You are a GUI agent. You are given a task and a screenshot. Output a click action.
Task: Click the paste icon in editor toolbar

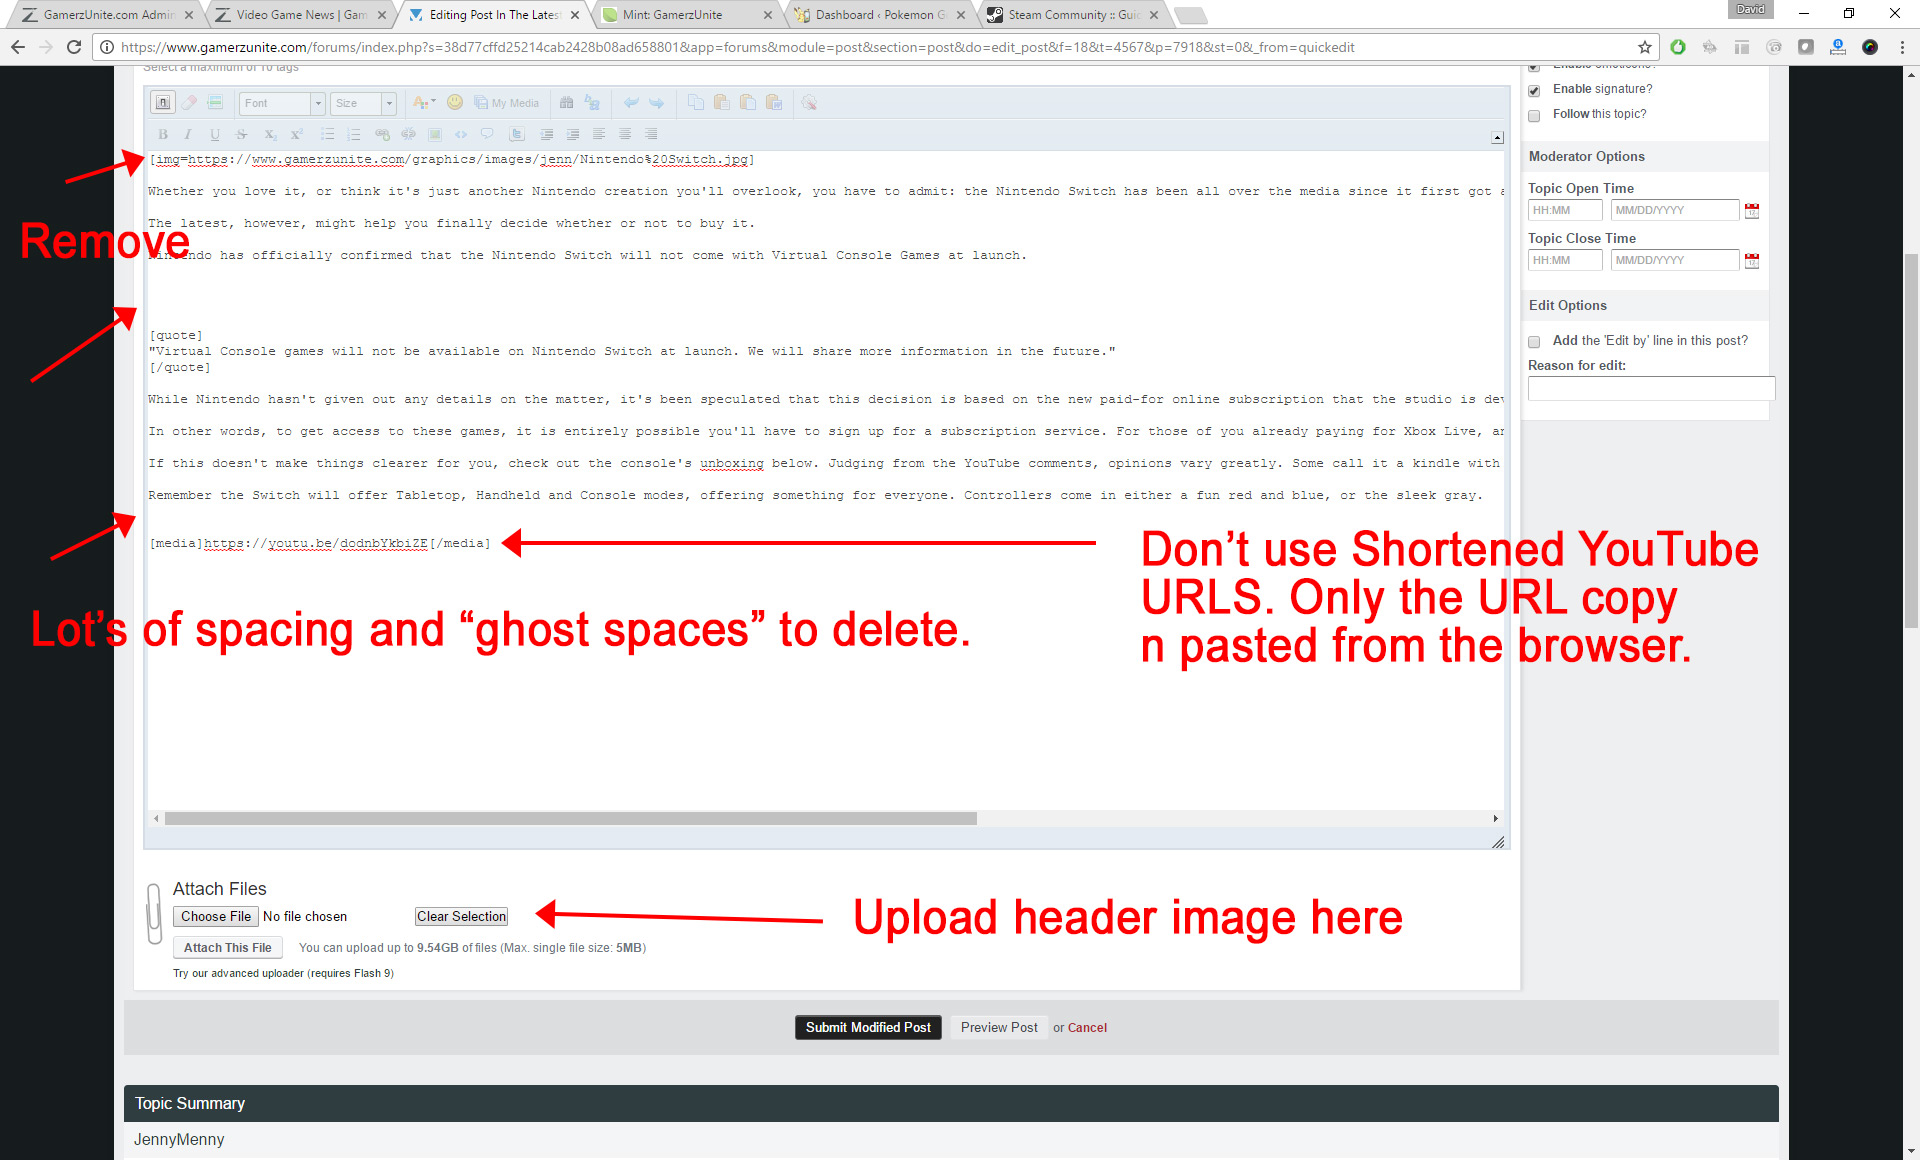[x=722, y=102]
